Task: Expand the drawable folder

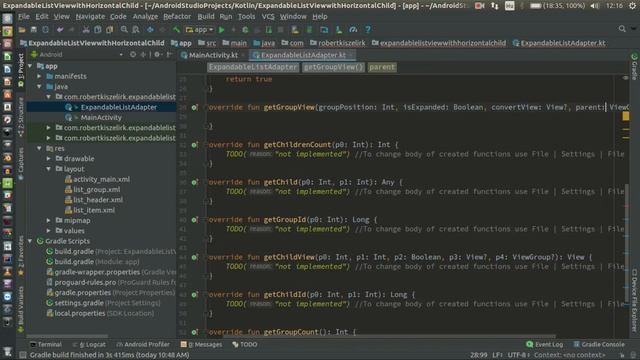Action: [49, 159]
